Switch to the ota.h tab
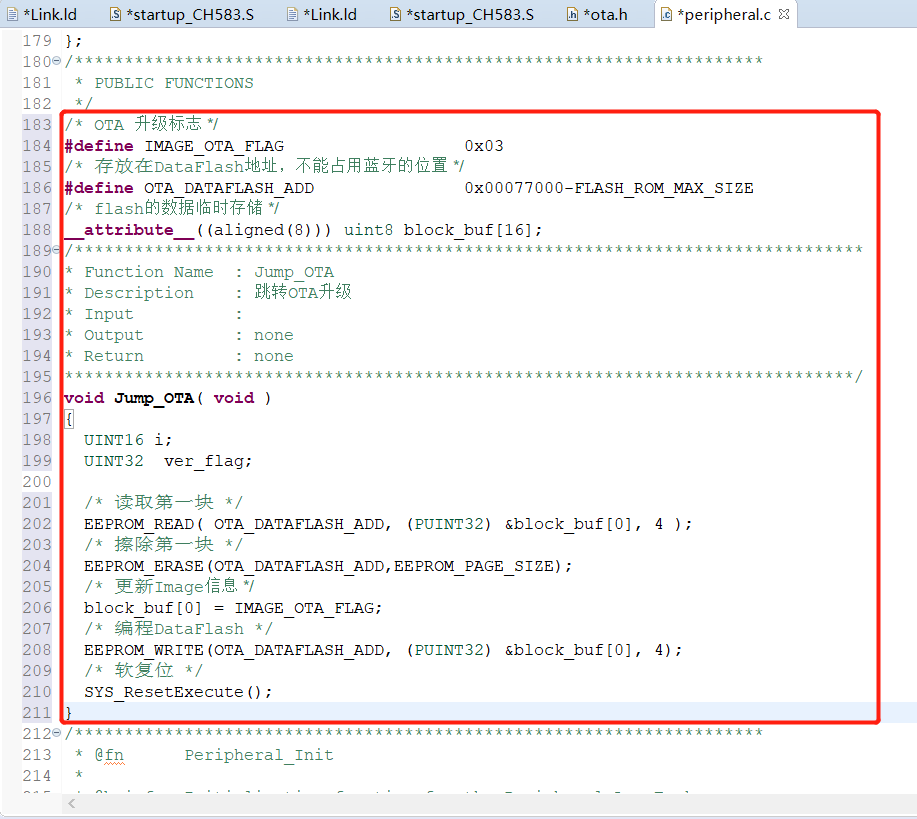This screenshot has width=917, height=819. [606, 15]
